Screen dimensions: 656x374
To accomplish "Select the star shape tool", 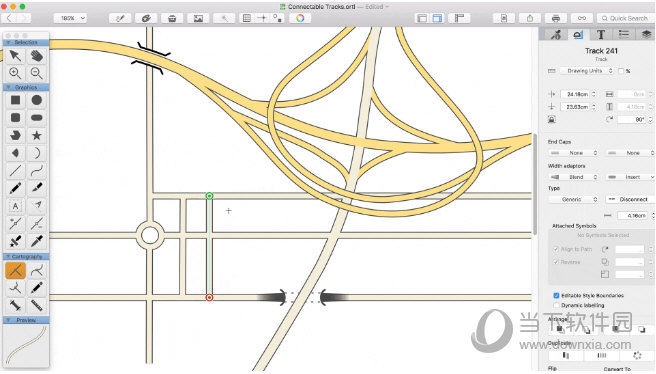I will click(x=37, y=135).
